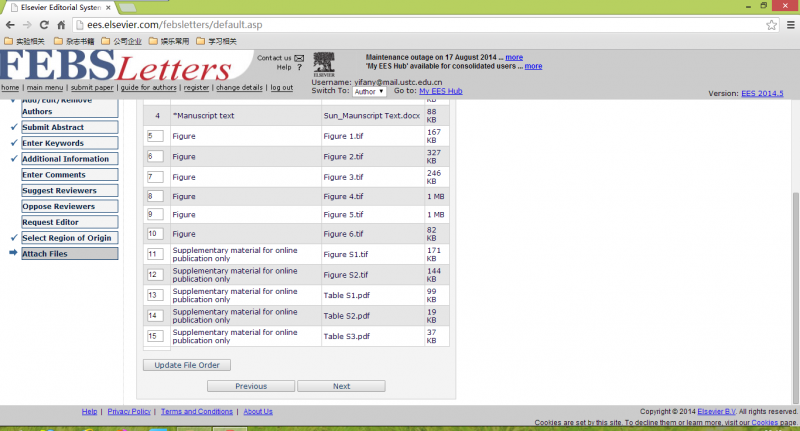Click order field for Figure 2.tif

pos(155,157)
